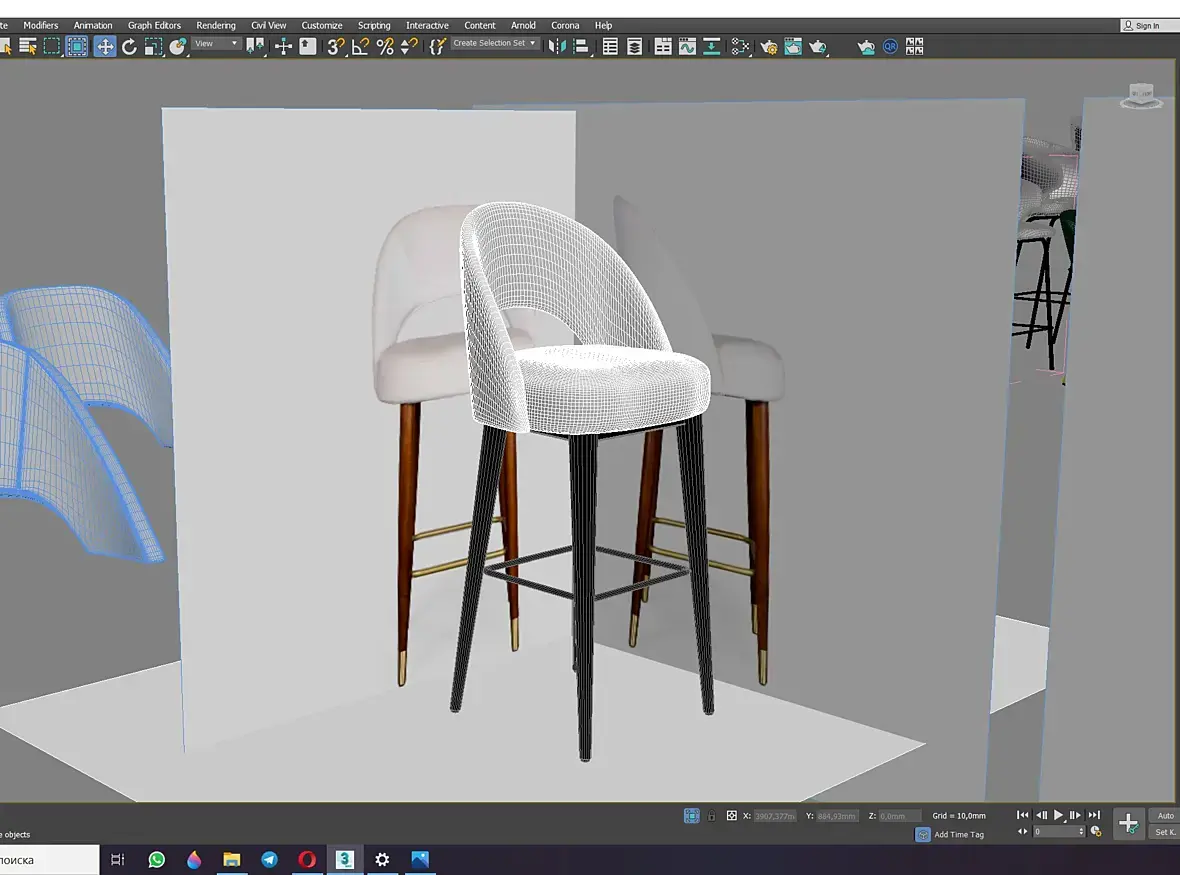Toggle the Scene Explorer icon
This screenshot has width=1180, height=875.
[x=610, y=47]
